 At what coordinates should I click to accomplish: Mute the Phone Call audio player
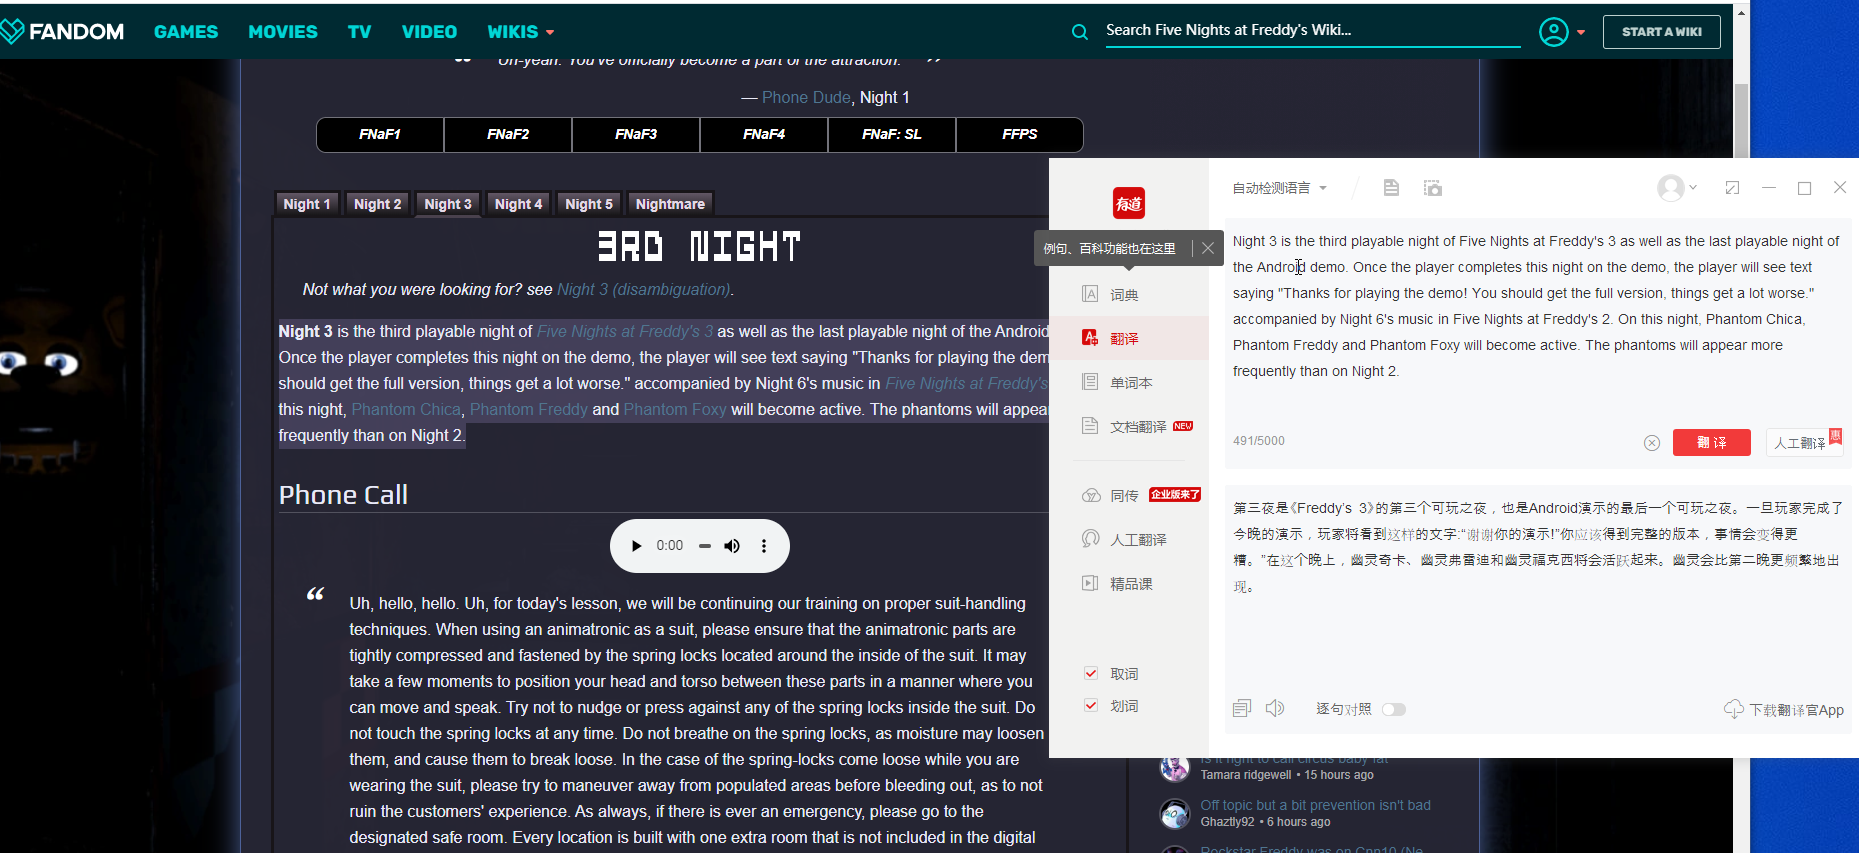tap(732, 546)
